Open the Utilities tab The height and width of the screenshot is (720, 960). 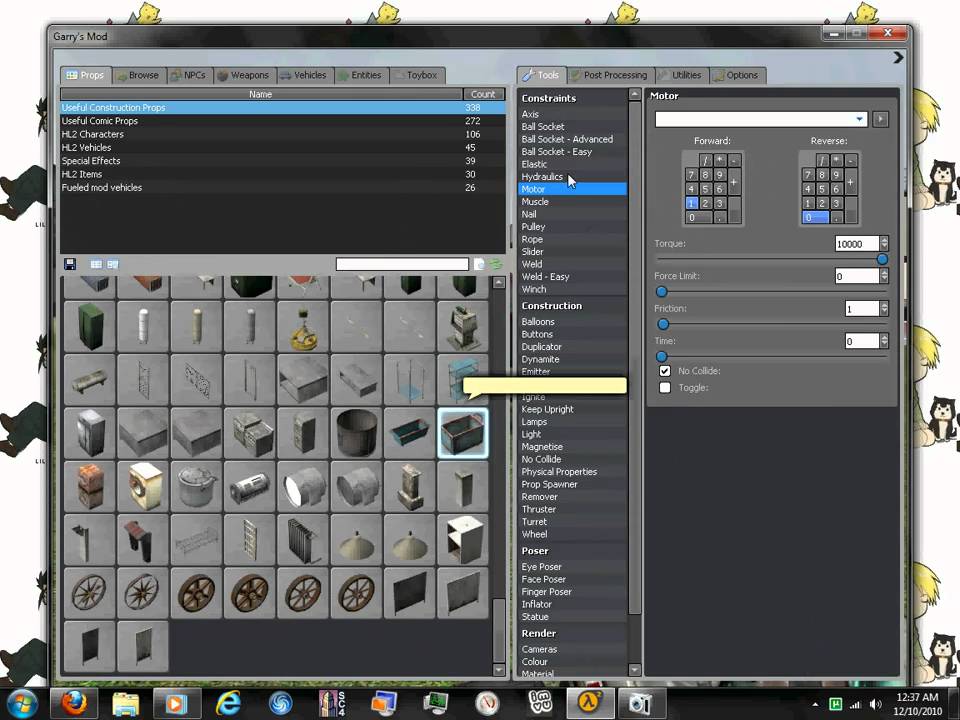tap(681, 75)
